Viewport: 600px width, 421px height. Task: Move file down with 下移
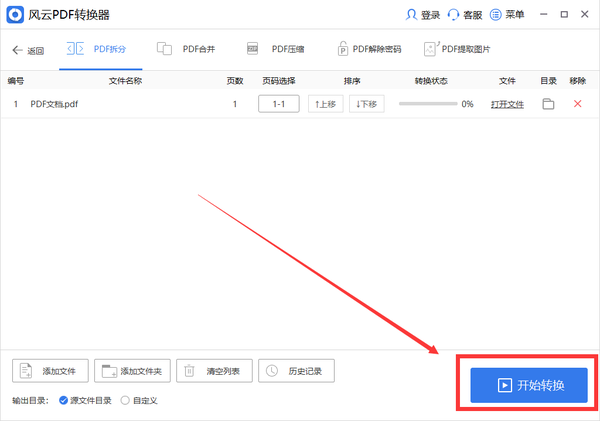coord(366,103)
